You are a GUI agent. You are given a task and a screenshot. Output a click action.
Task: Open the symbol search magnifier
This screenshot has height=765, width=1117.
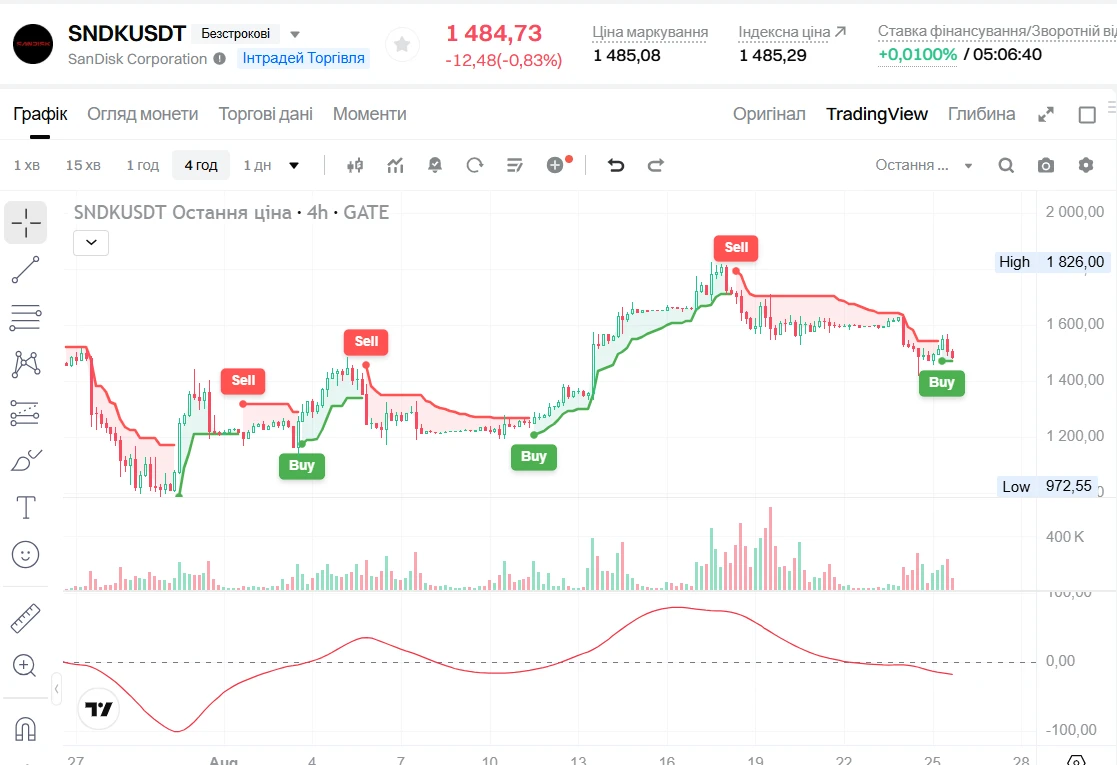(1006, 165)
